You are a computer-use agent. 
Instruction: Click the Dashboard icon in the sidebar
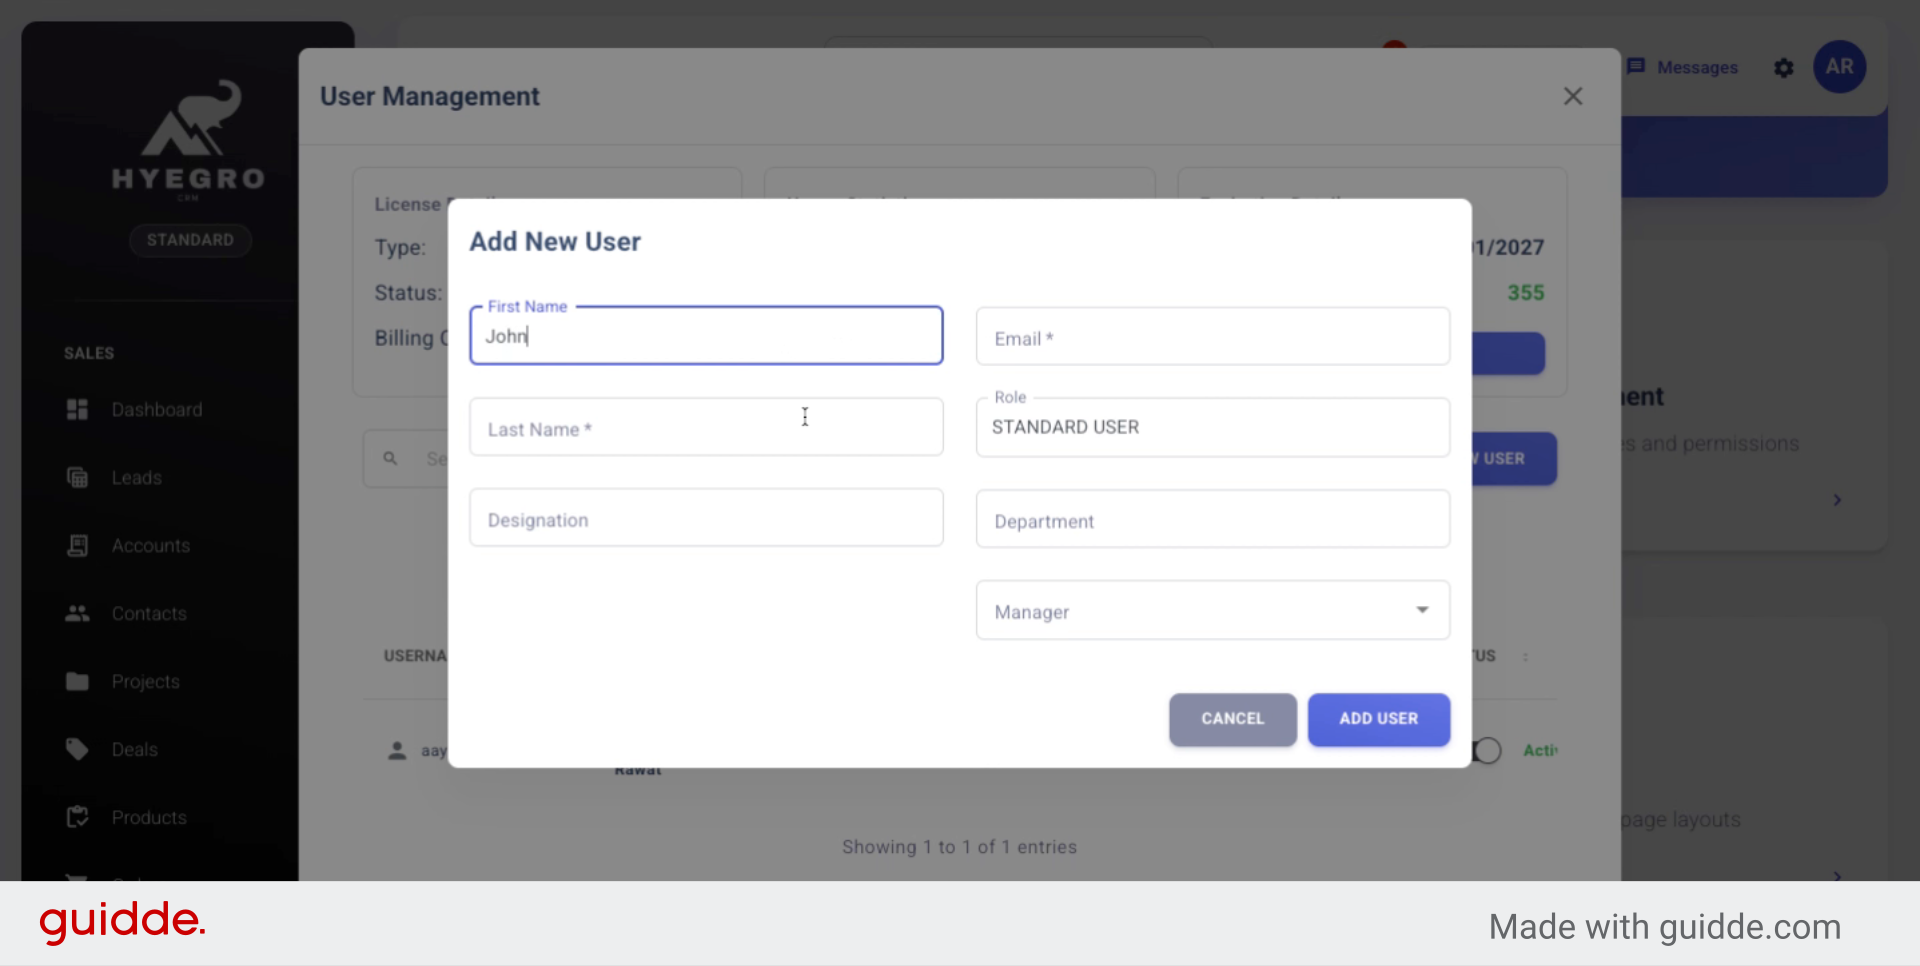(77, 410)
